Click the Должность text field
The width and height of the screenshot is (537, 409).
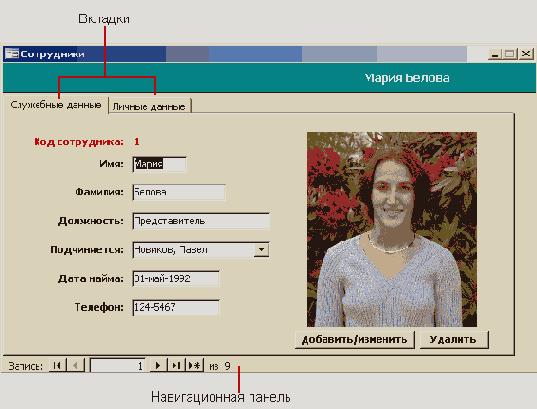[x=201, y=221]
